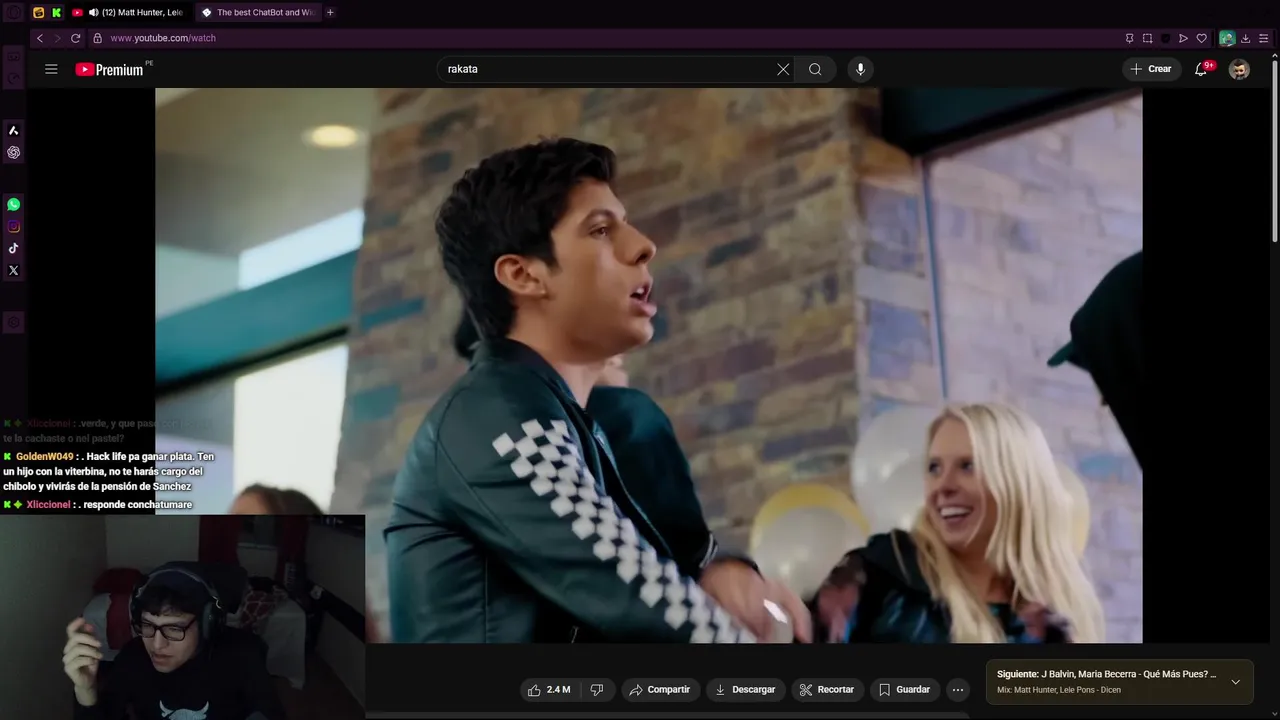Go forward to the next page

point(57,38)
